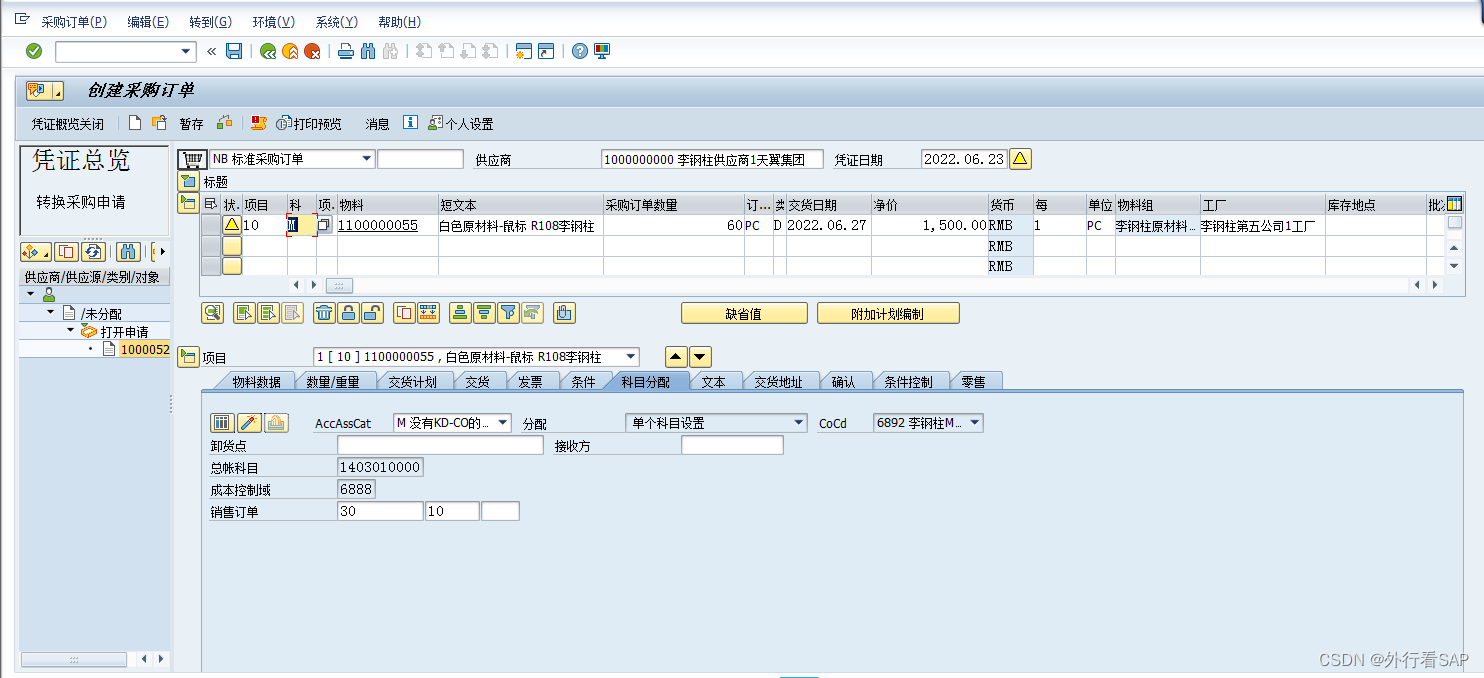Click the 缺省值 button
Image resolution: width=1484 pixels, height=678 pixels.
click(744, 312)
